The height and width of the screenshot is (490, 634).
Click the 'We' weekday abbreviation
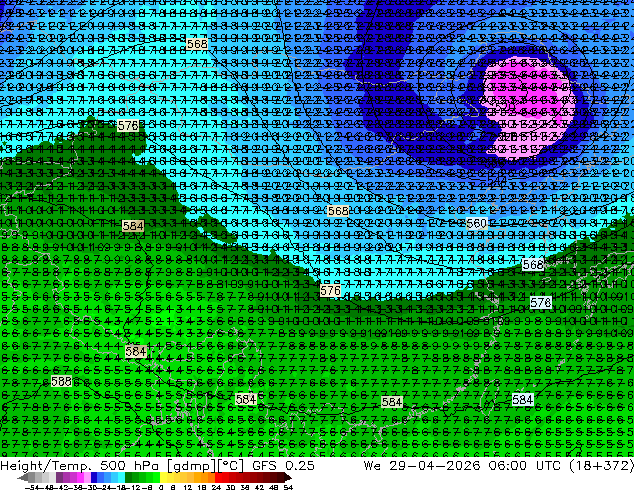(x=372, y=465)
